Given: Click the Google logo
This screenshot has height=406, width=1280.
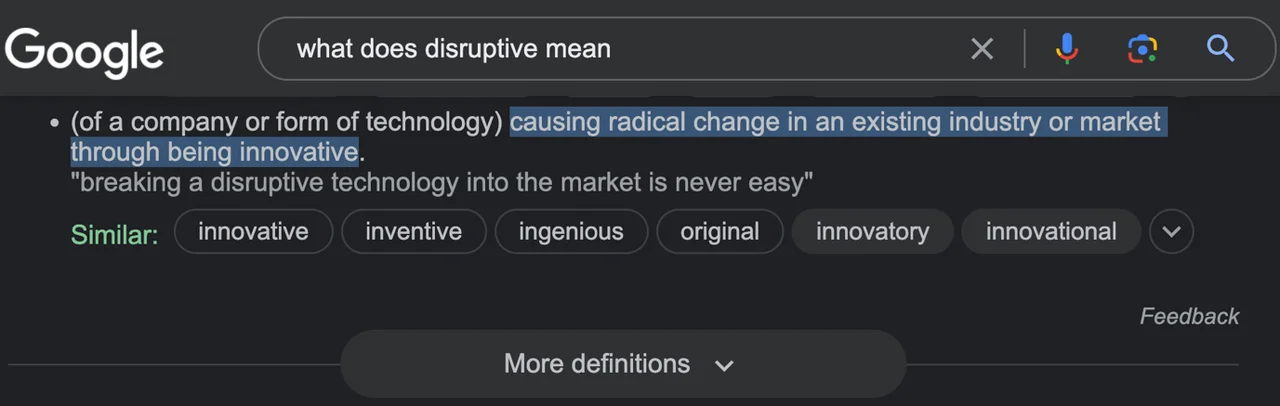Looking at the screenshot, I should [84, 50].
